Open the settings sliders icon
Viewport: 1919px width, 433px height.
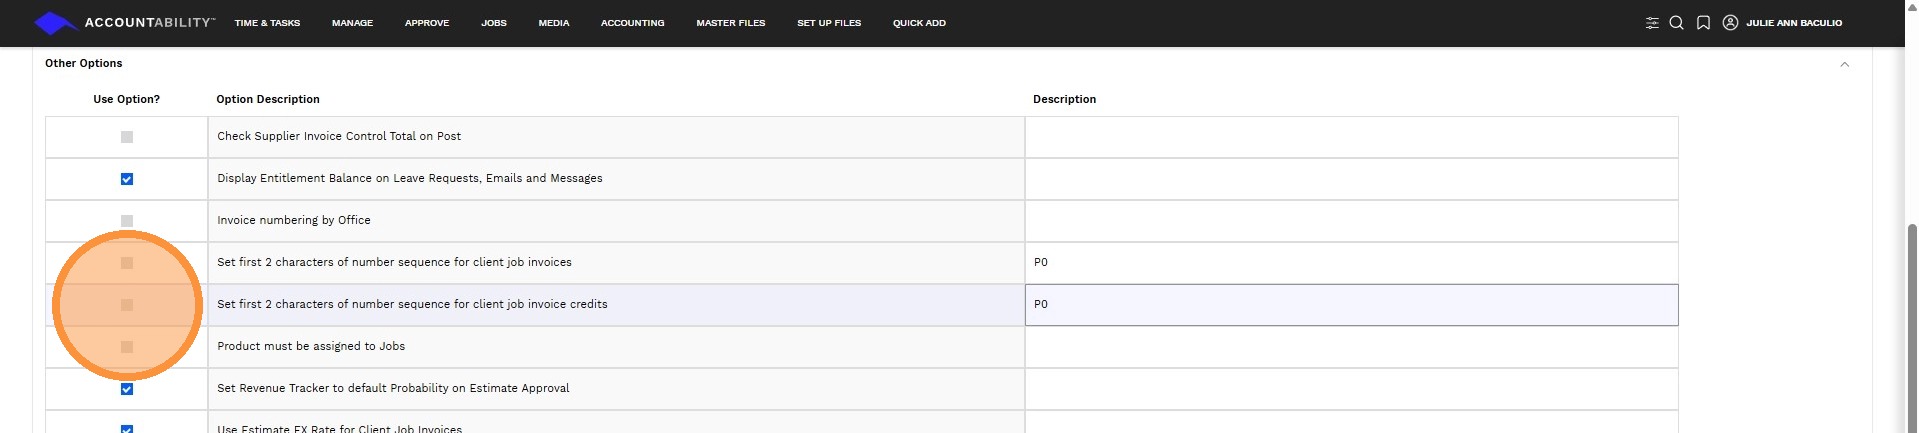[1652, 23]
